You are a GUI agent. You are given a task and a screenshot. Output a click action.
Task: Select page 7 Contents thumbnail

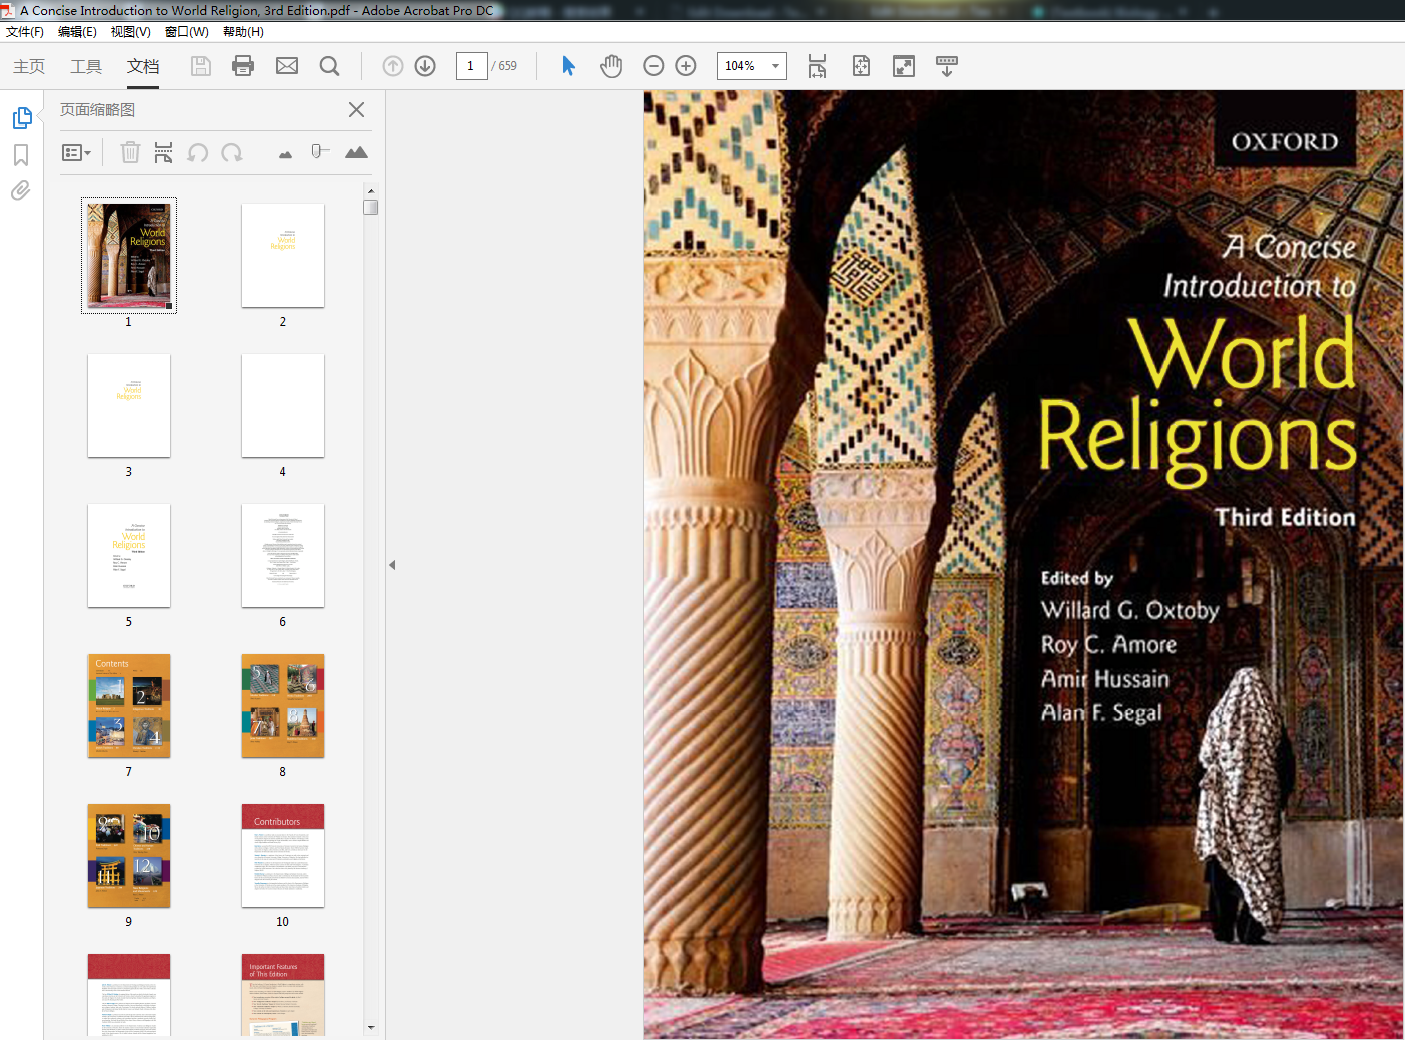129,705
